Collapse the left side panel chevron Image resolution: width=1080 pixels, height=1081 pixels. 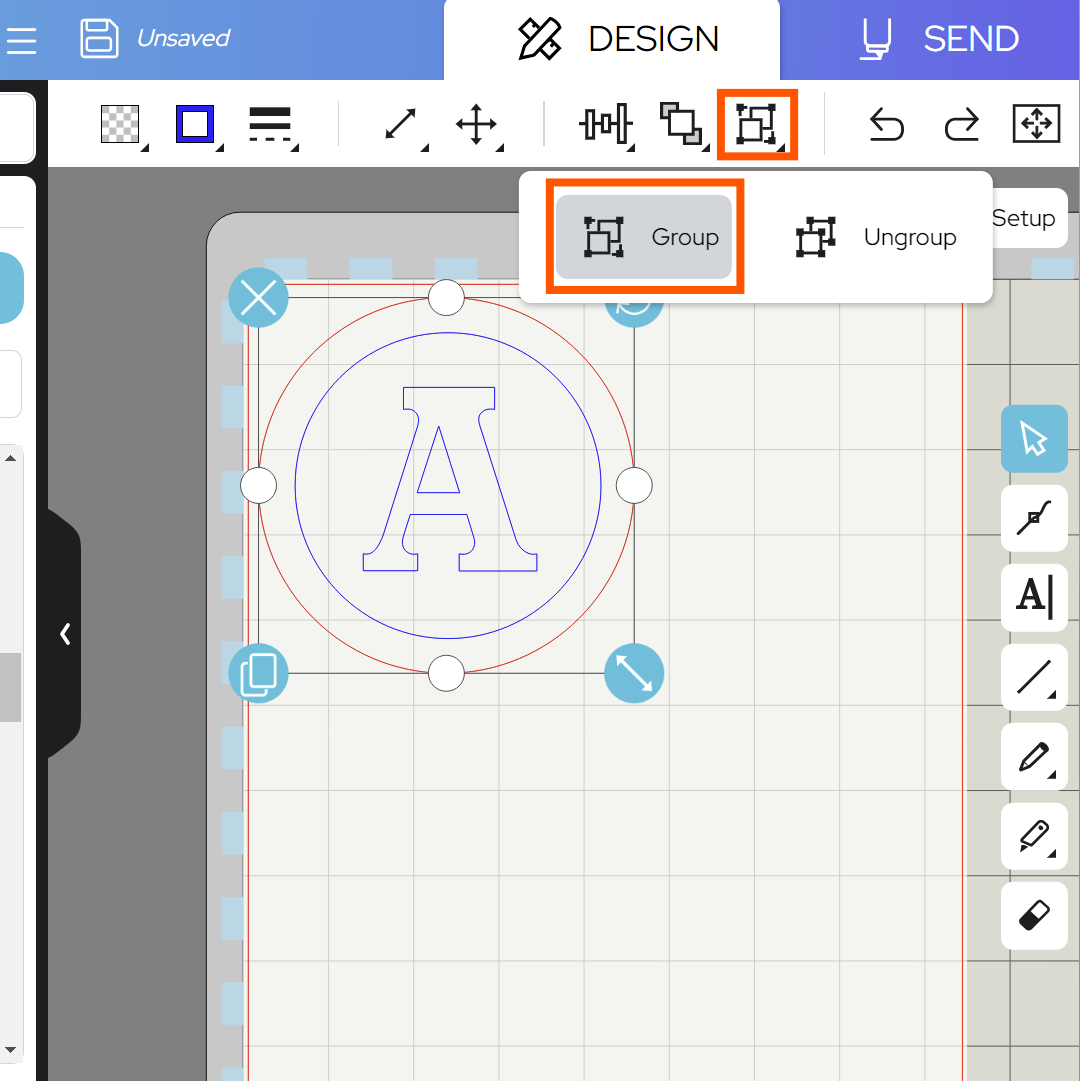pos(65,634)
